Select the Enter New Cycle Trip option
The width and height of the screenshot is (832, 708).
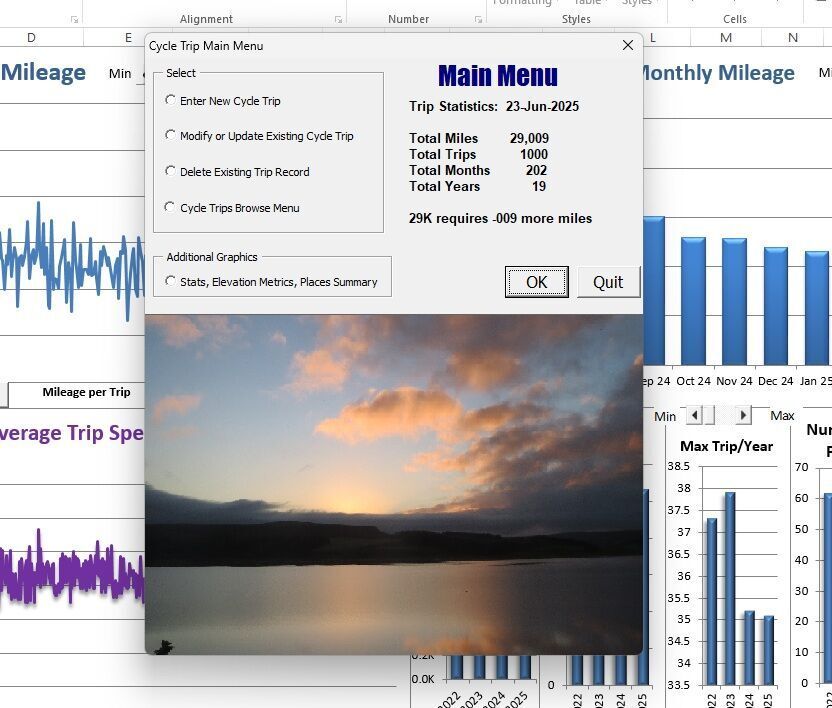click(171, 100)
